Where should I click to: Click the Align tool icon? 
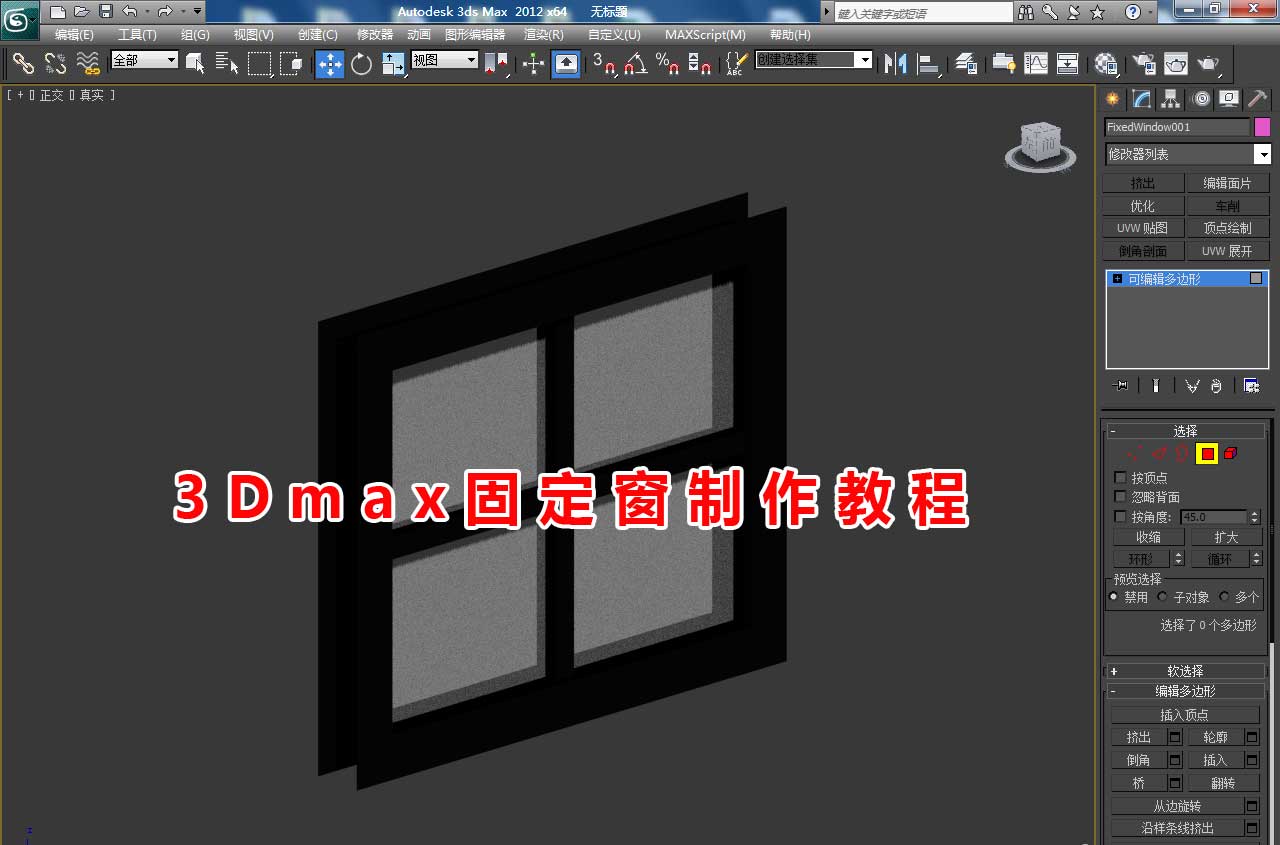929,63
